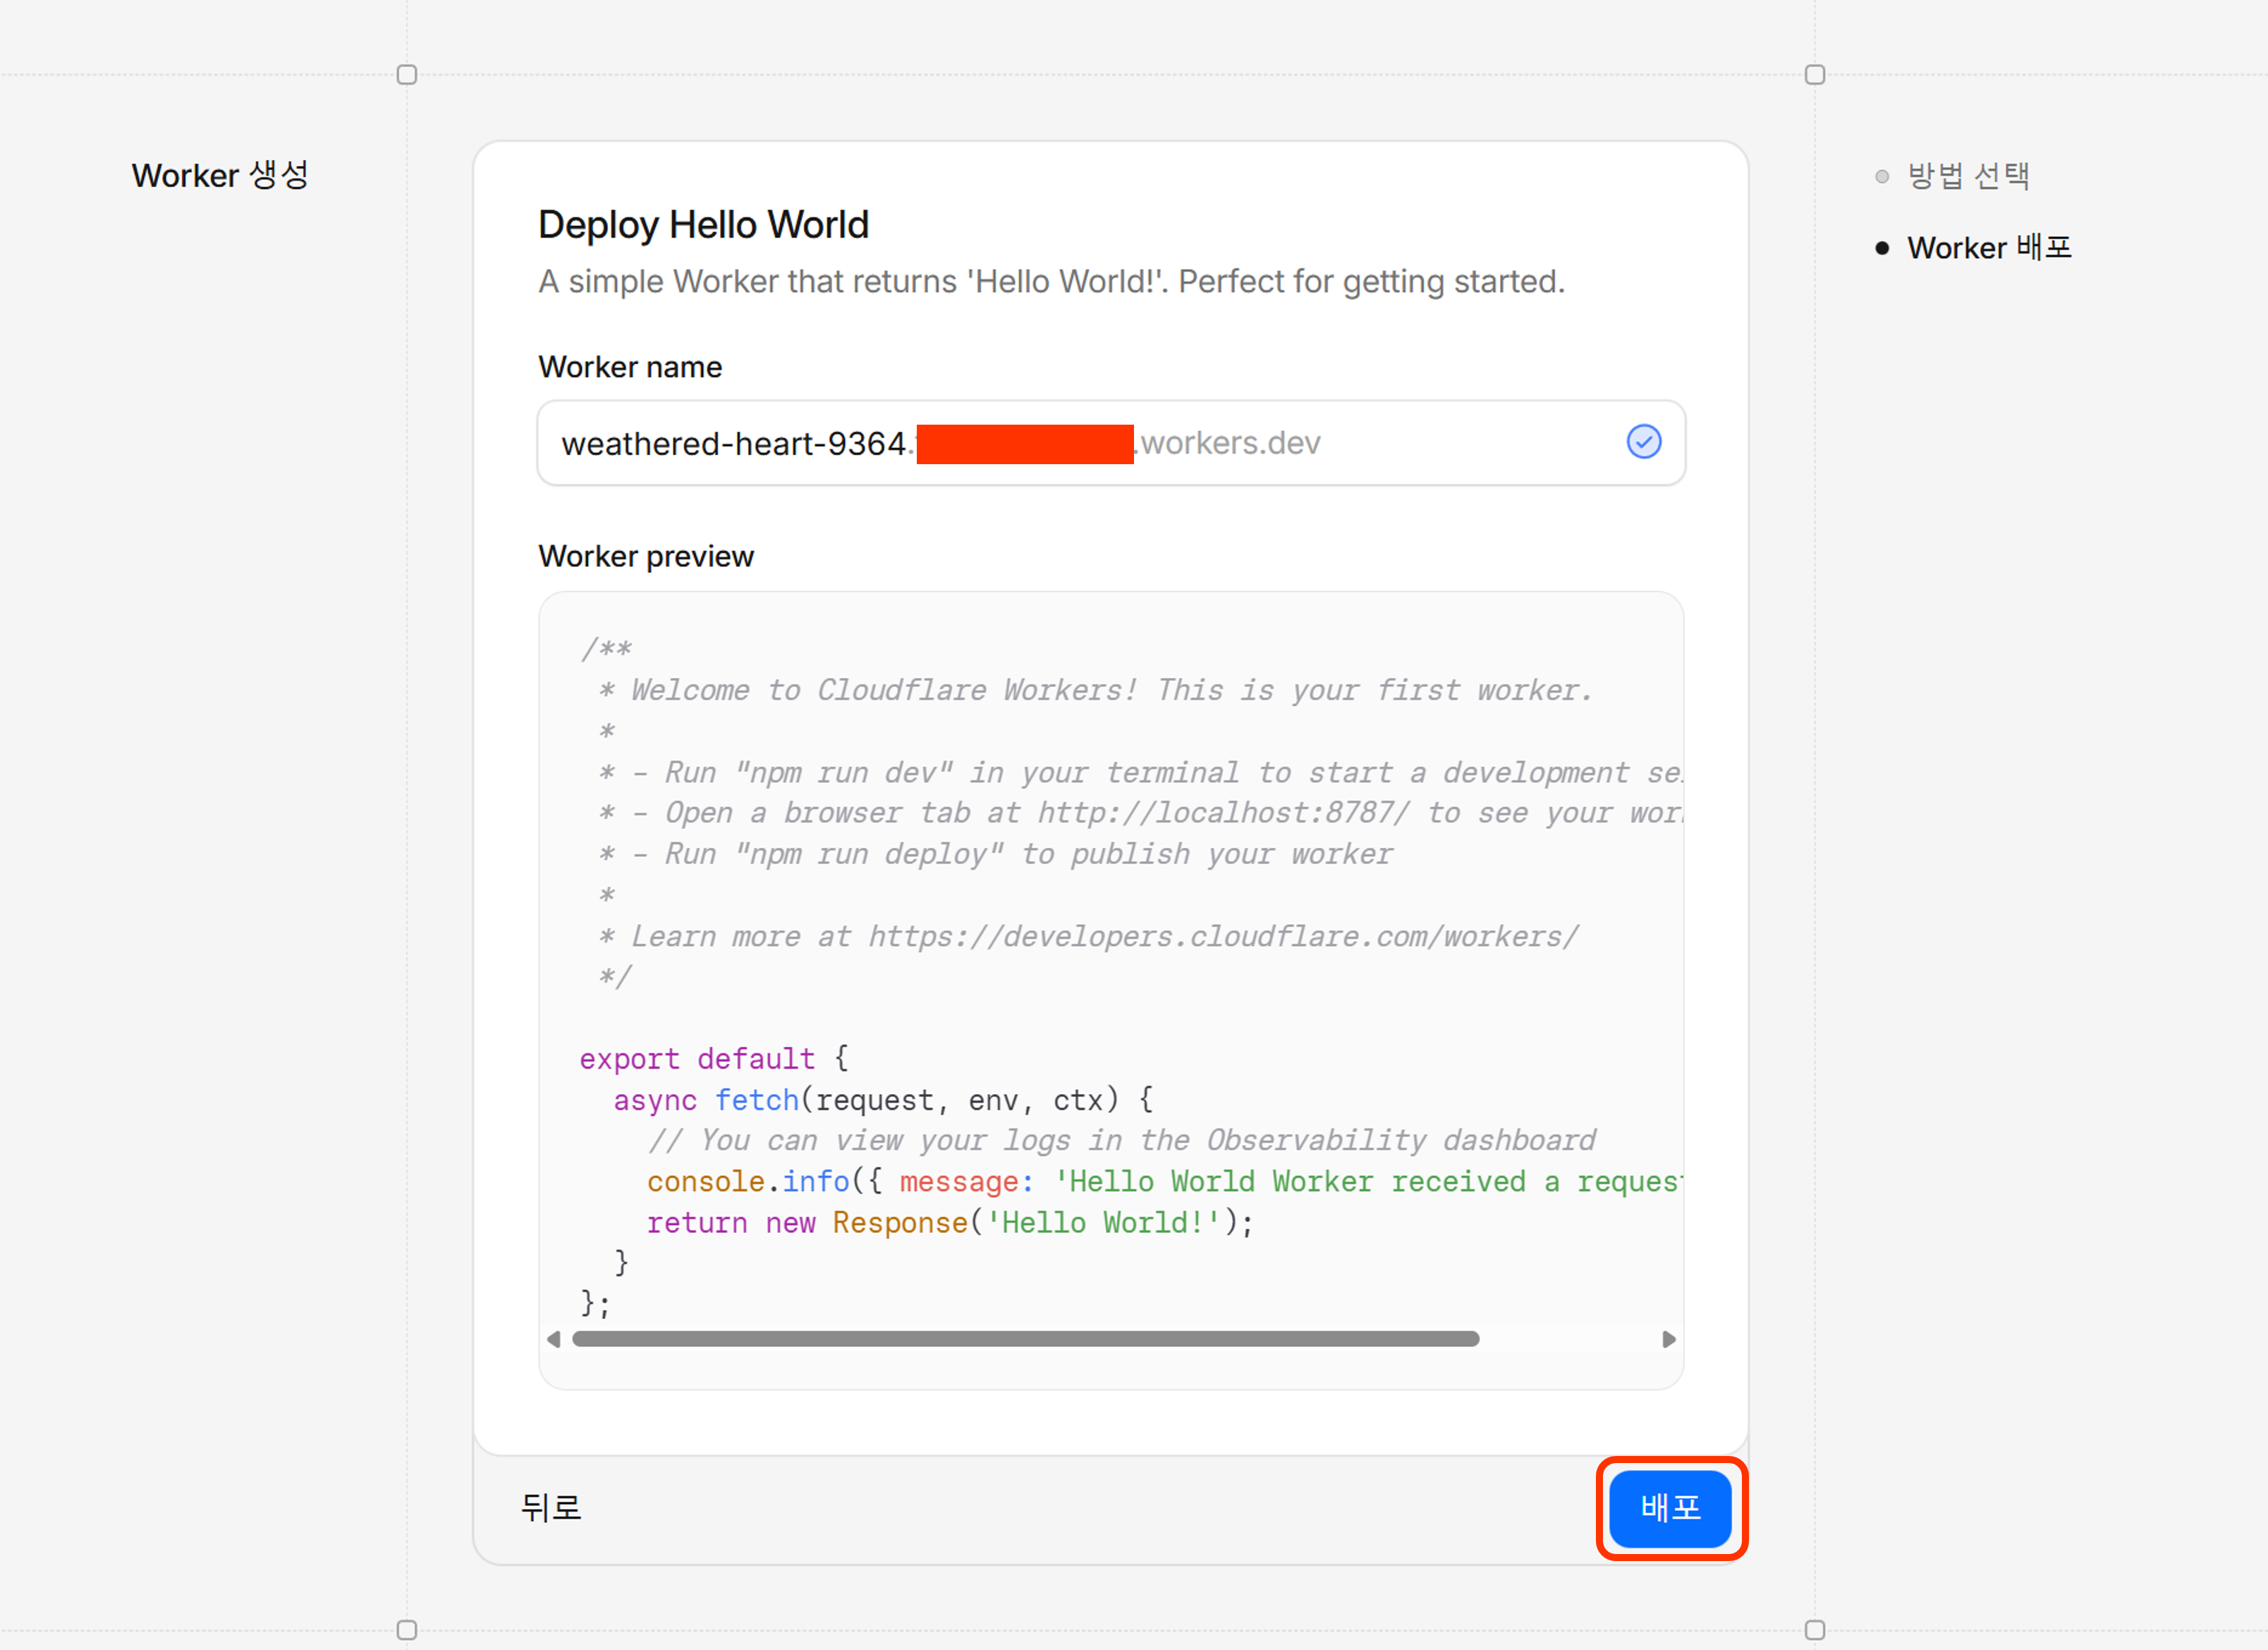The image size is (2268, 1650).
Task: Click the .workers.dev suffix text
Action: (1230, 443)
